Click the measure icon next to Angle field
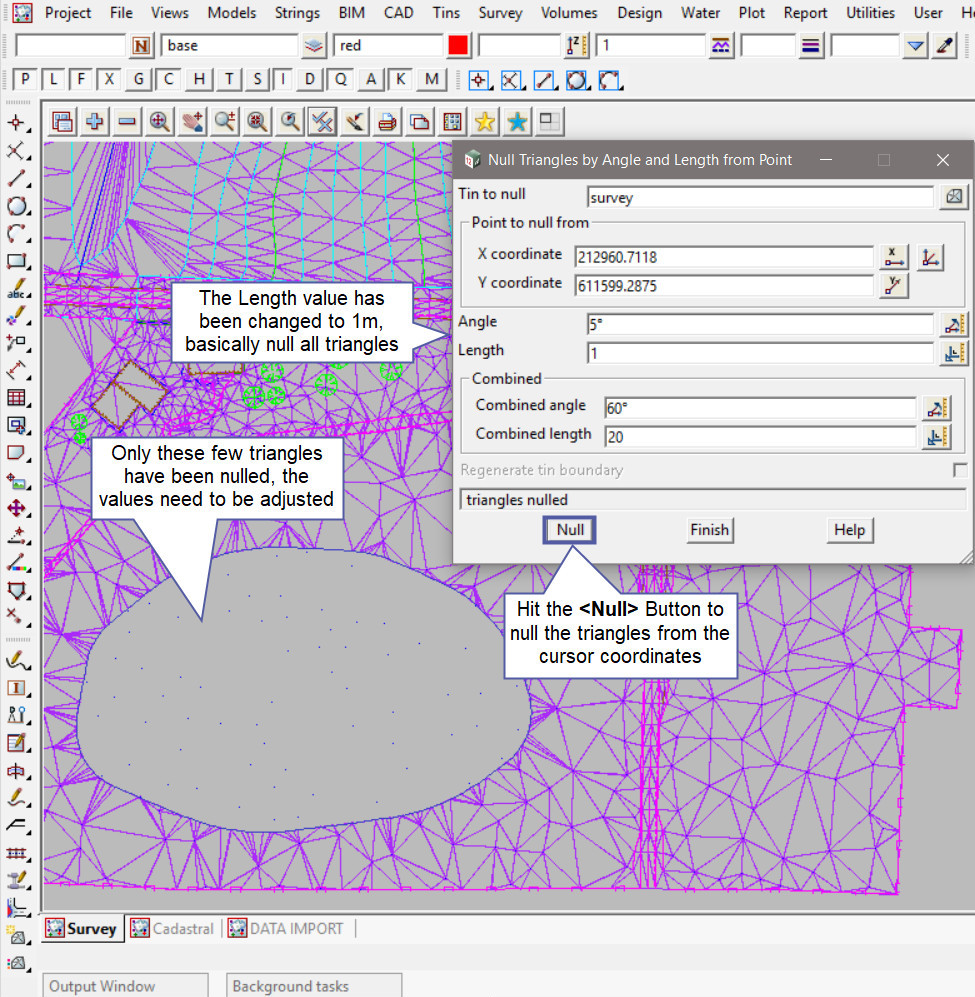 tap(953, 324)
